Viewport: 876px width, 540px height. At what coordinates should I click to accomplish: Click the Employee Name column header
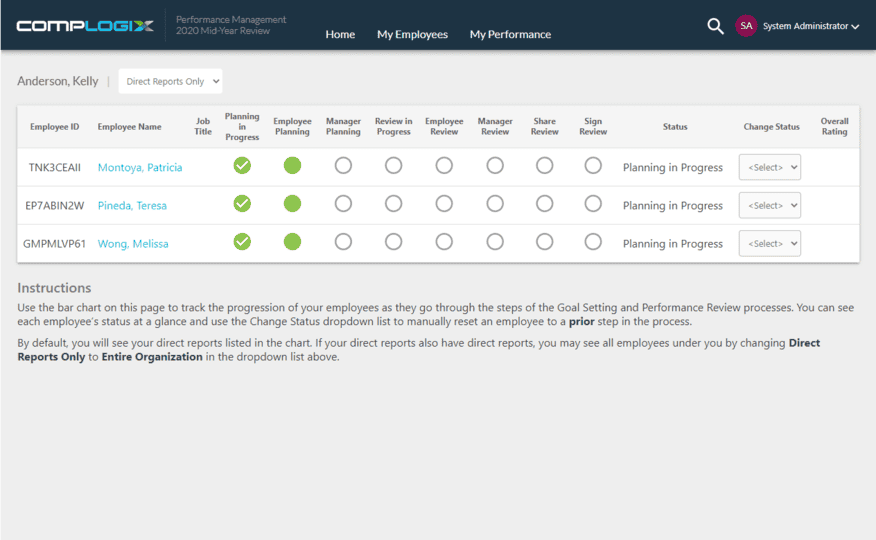(x=130, y=127)
